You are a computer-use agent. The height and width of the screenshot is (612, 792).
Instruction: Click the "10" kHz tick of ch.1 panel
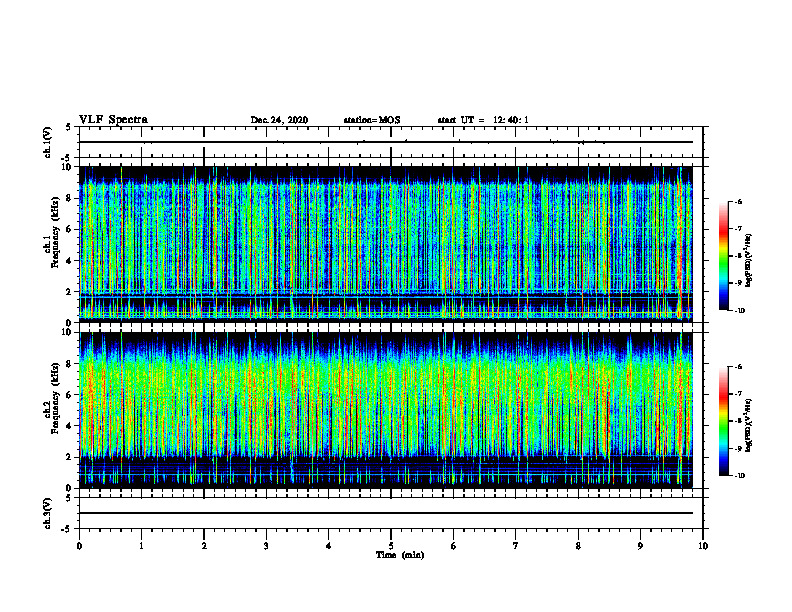pyautogui.click(x=69, y=167)
